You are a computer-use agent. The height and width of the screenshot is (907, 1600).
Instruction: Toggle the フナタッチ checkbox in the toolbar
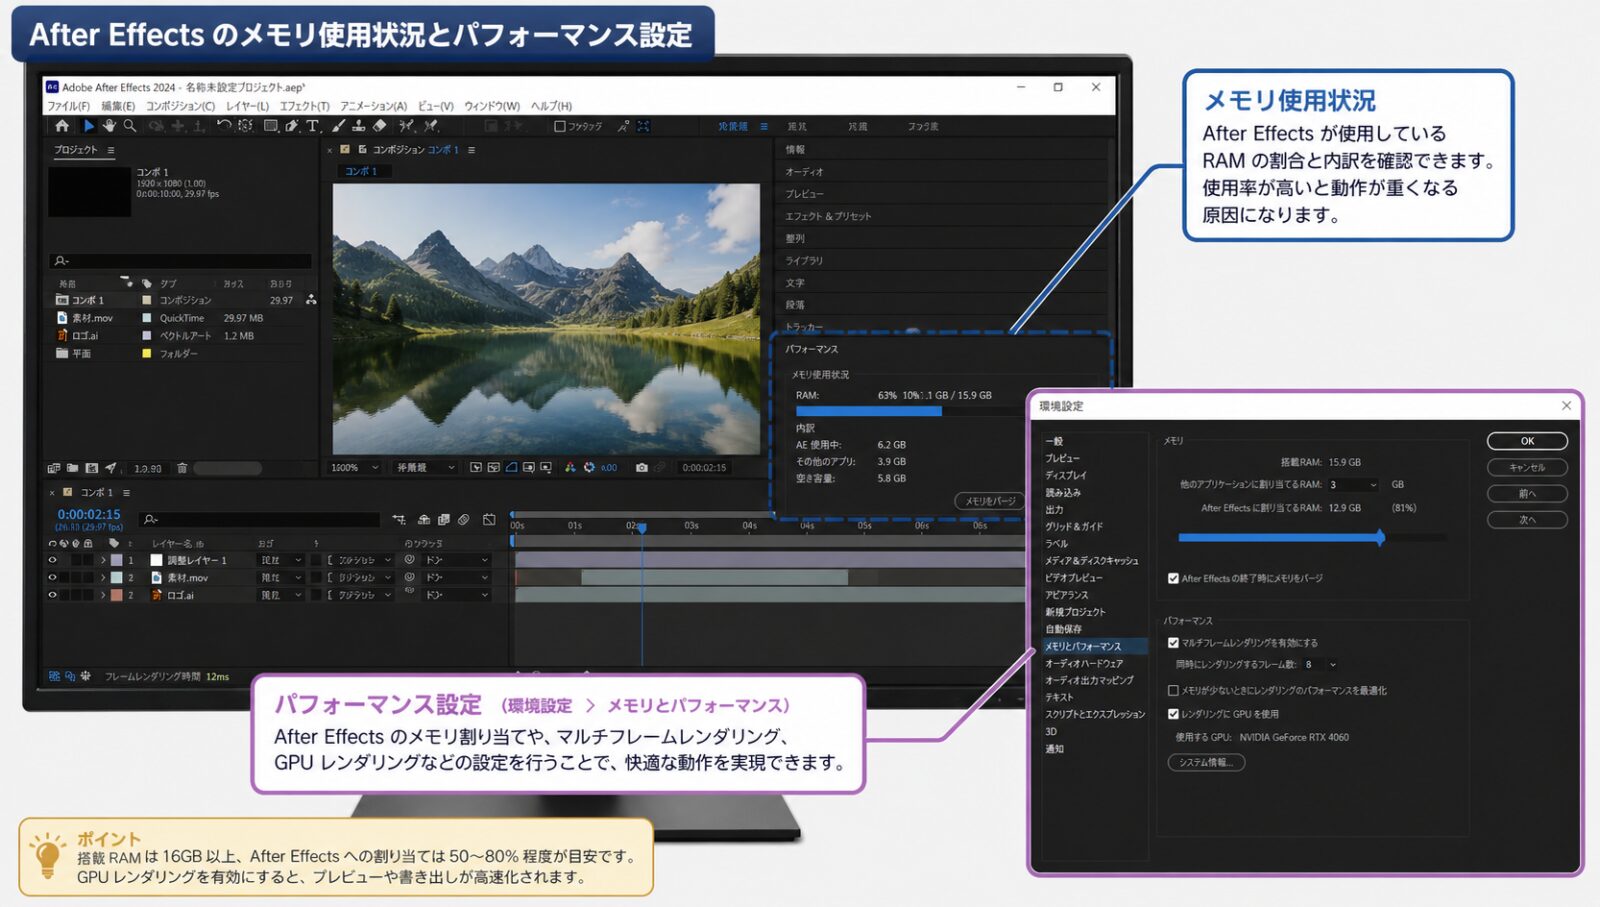(560, 126)
